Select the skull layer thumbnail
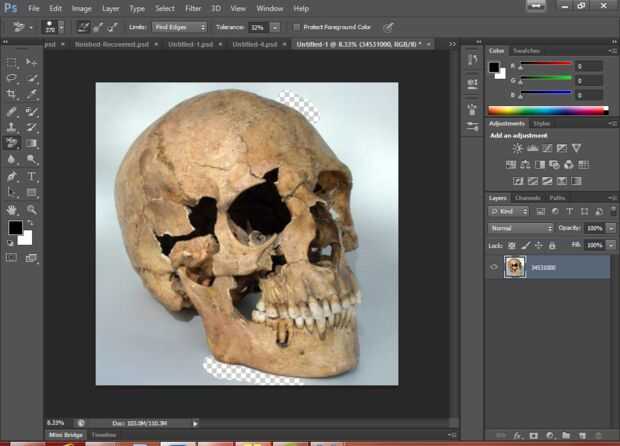The width and height of the screenshot is (620, 446). 515,267
